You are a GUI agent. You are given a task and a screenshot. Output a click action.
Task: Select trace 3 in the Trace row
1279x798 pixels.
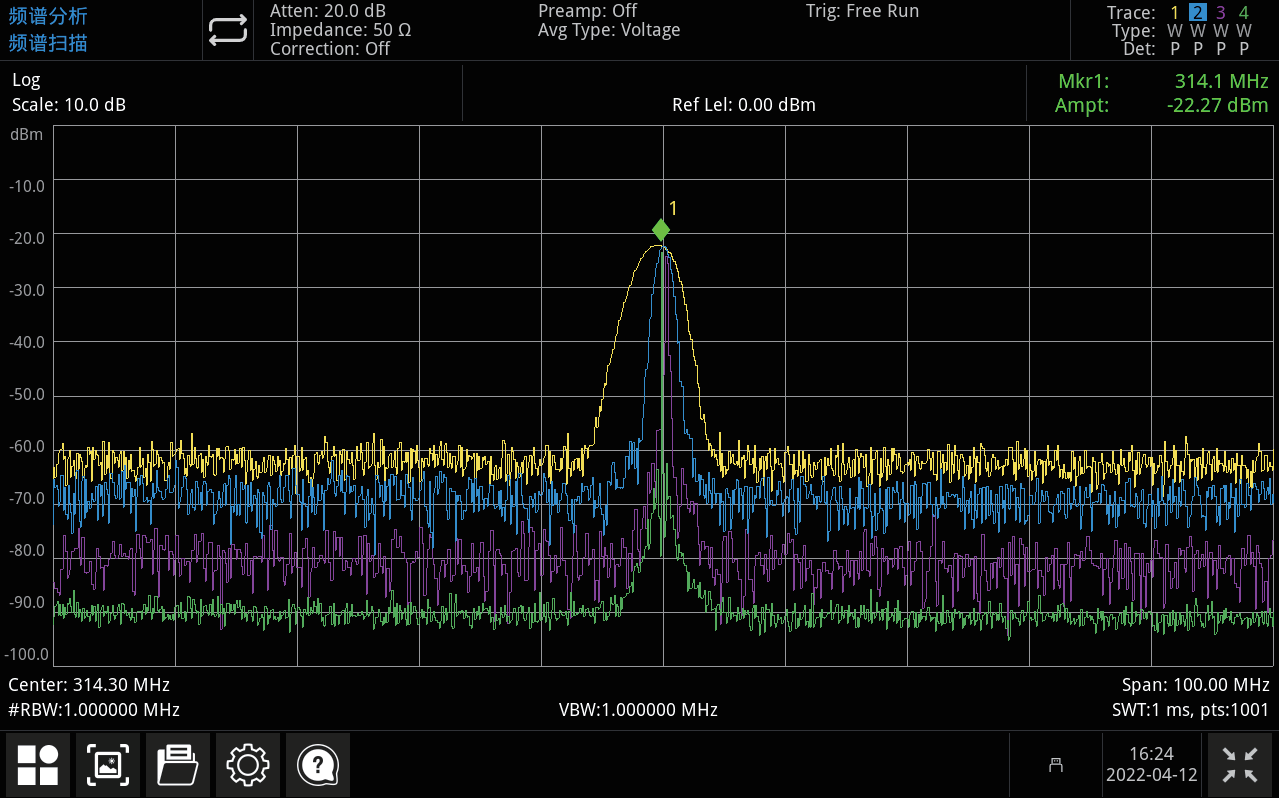[1221, 13]
